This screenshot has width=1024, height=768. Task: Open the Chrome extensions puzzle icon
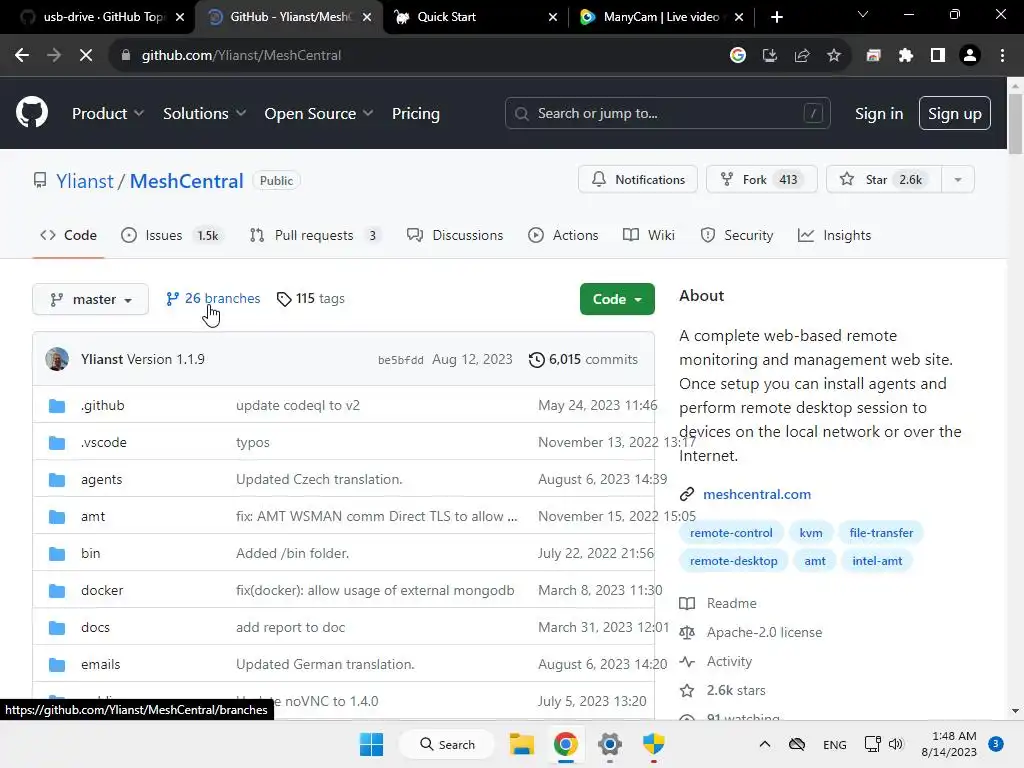(x=905, y=56)
